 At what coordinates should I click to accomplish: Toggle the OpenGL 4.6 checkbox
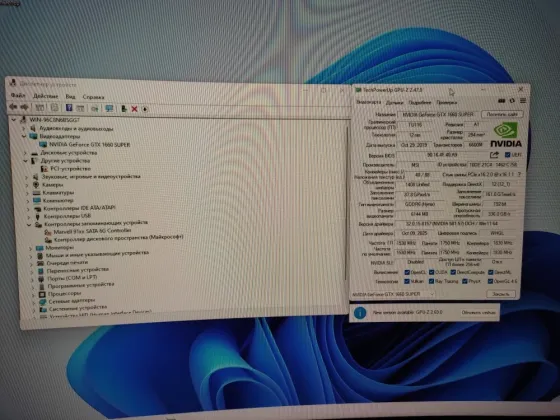click(490, 281)
